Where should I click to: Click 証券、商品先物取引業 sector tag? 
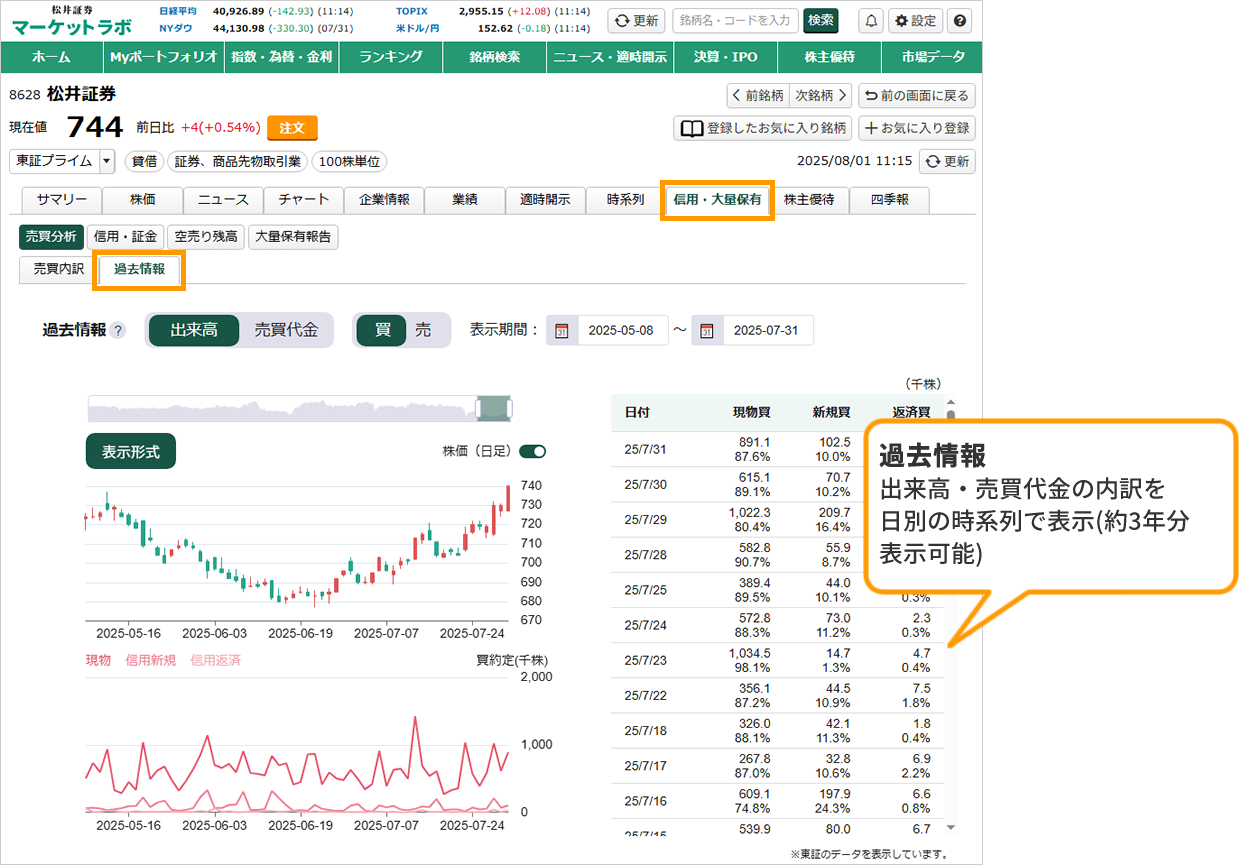(x=238, y=161)
